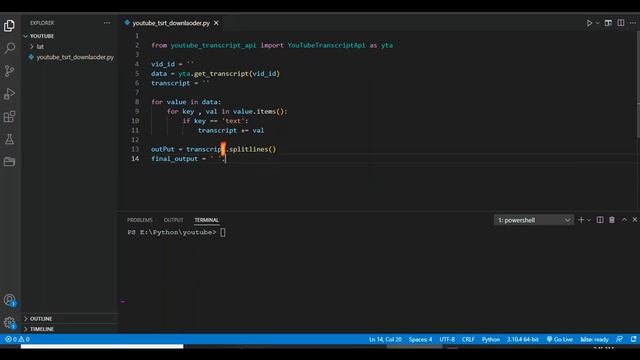The image size is (640, 360).
Task: Open the notifications bell icon
Action: pyautogui.click(x=633, y=339)
